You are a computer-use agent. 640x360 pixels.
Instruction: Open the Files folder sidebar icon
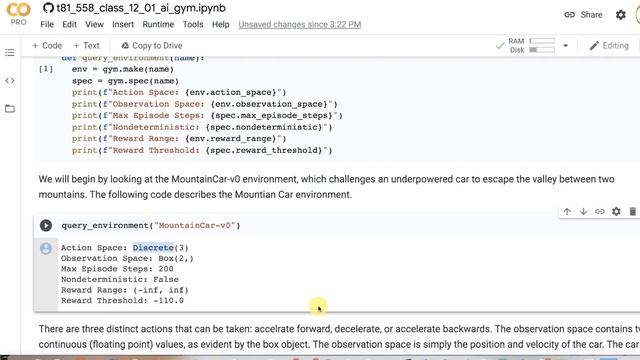pos(10,109)
